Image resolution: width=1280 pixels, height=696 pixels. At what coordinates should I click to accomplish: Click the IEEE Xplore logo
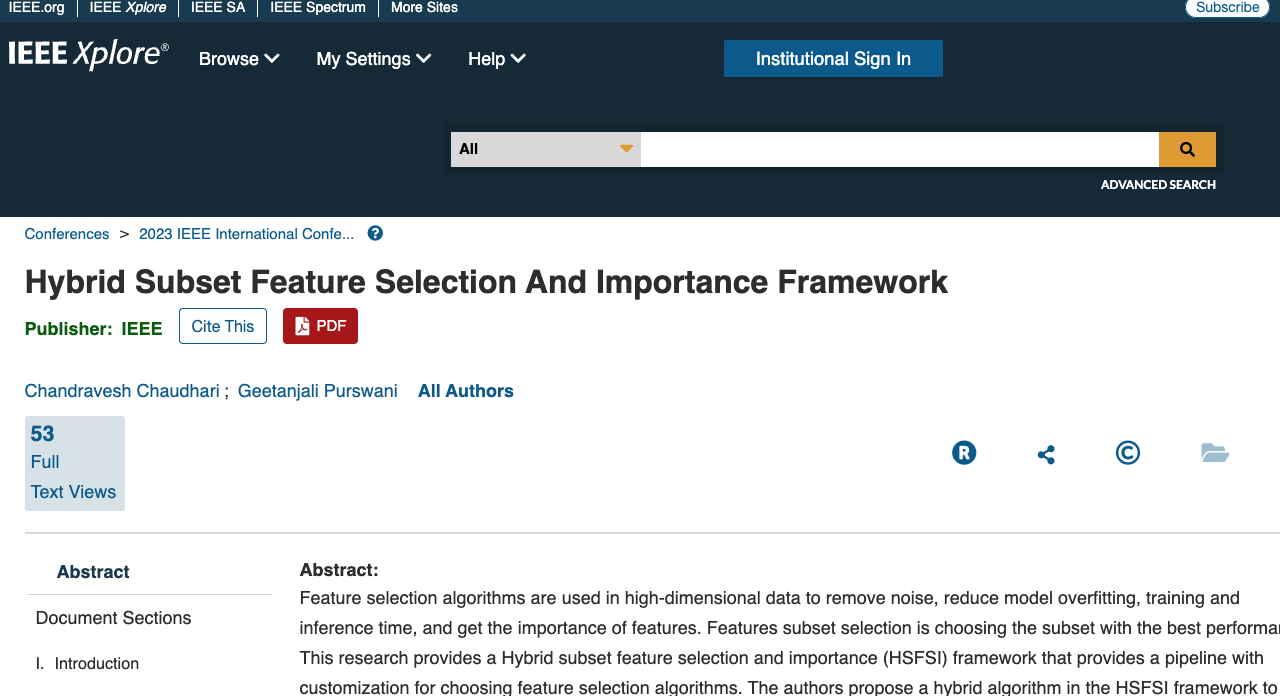pyautogui.click(x=88, y=53)
